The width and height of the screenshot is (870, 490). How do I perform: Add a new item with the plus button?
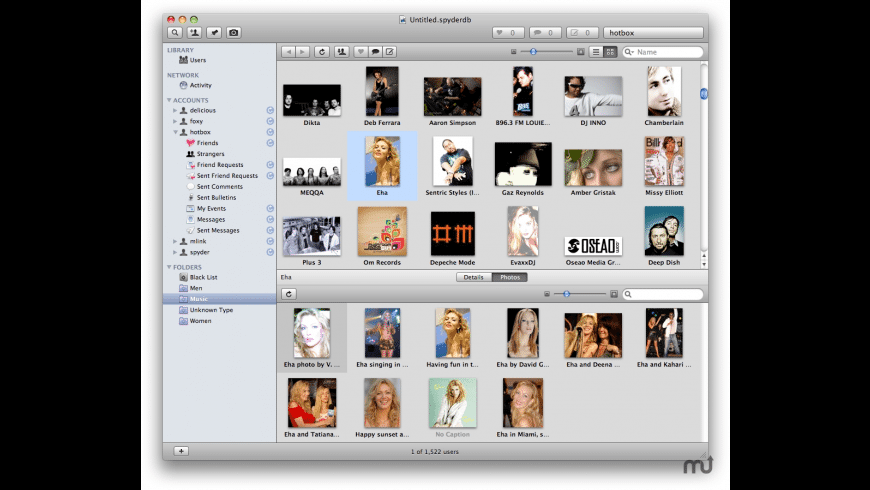click(181, 451)
